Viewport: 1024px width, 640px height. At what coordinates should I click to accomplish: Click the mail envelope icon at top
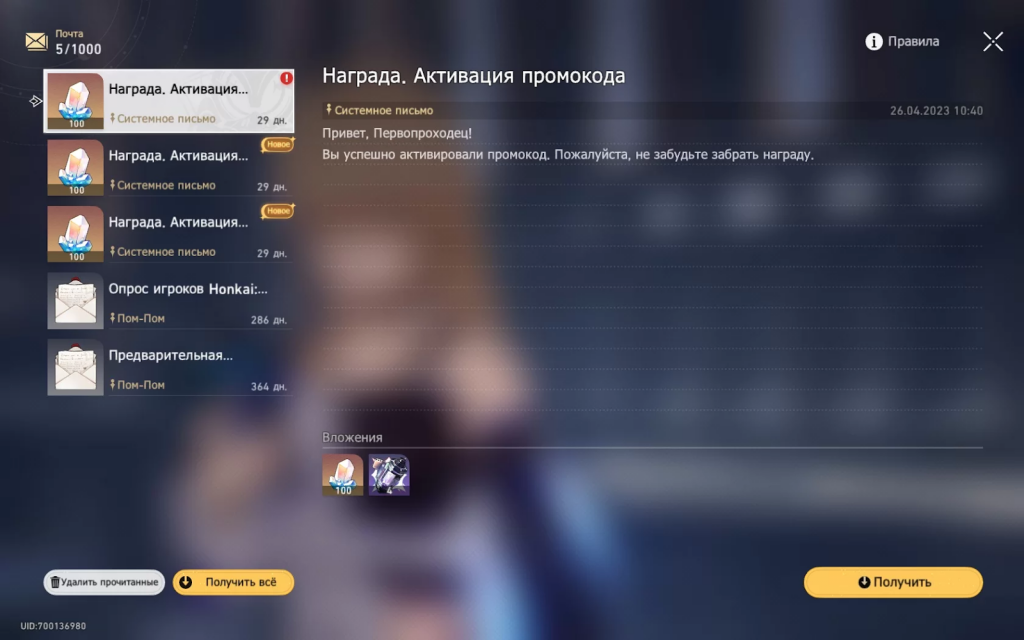click(37, 41)
